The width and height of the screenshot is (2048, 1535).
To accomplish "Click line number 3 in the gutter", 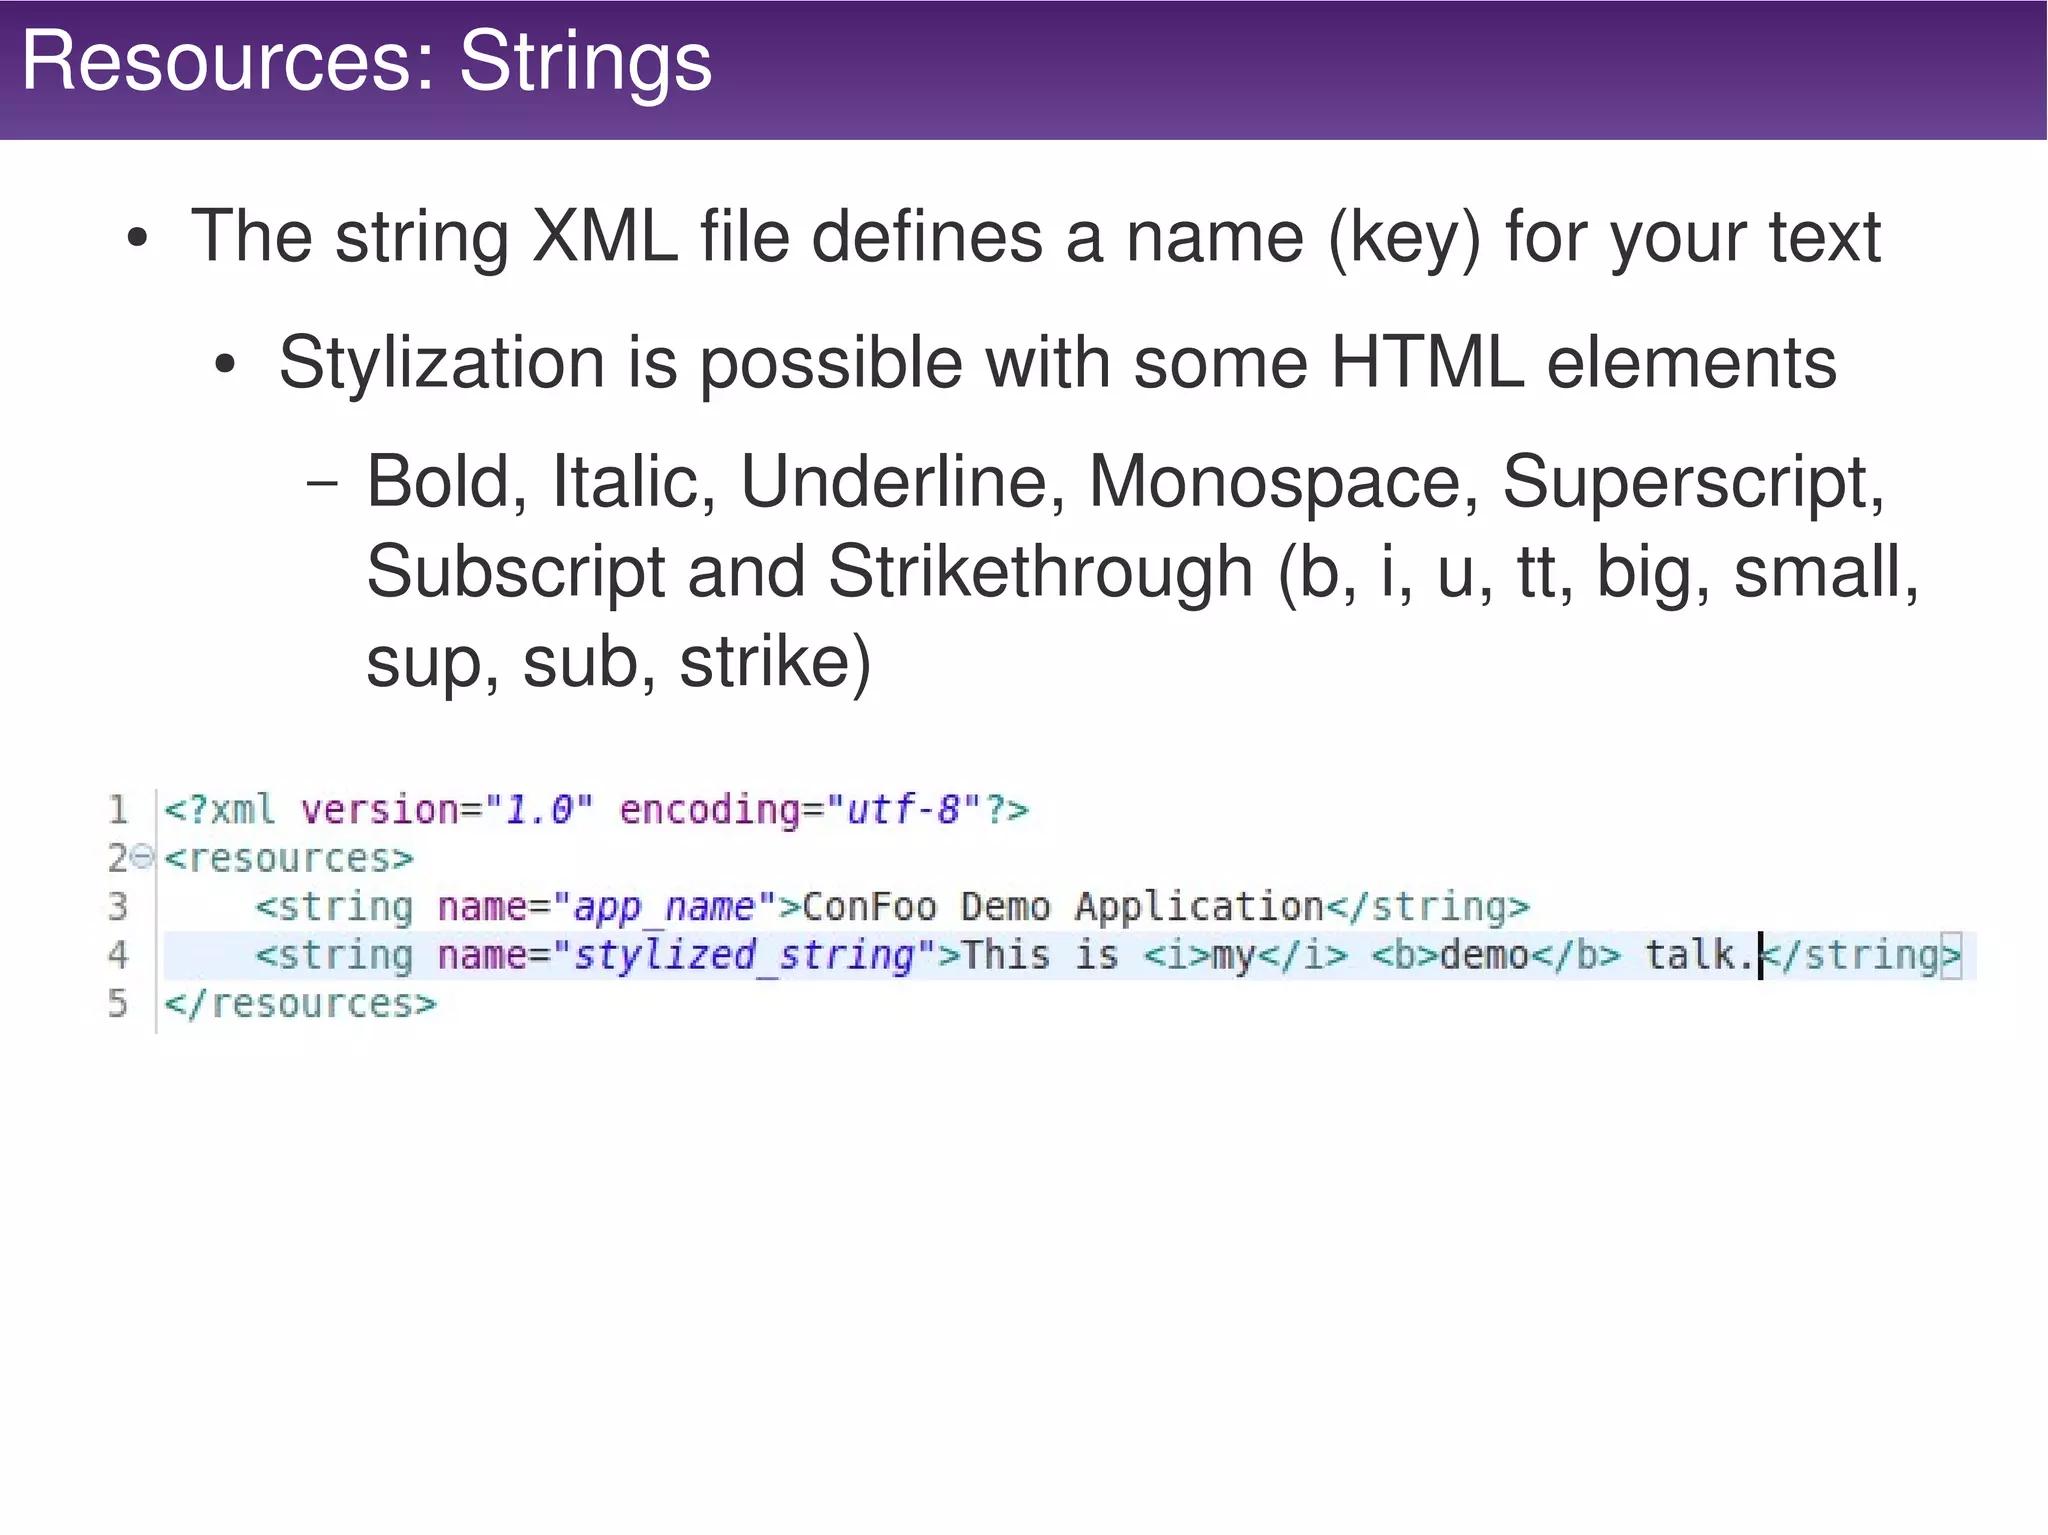I will [118, 907].
